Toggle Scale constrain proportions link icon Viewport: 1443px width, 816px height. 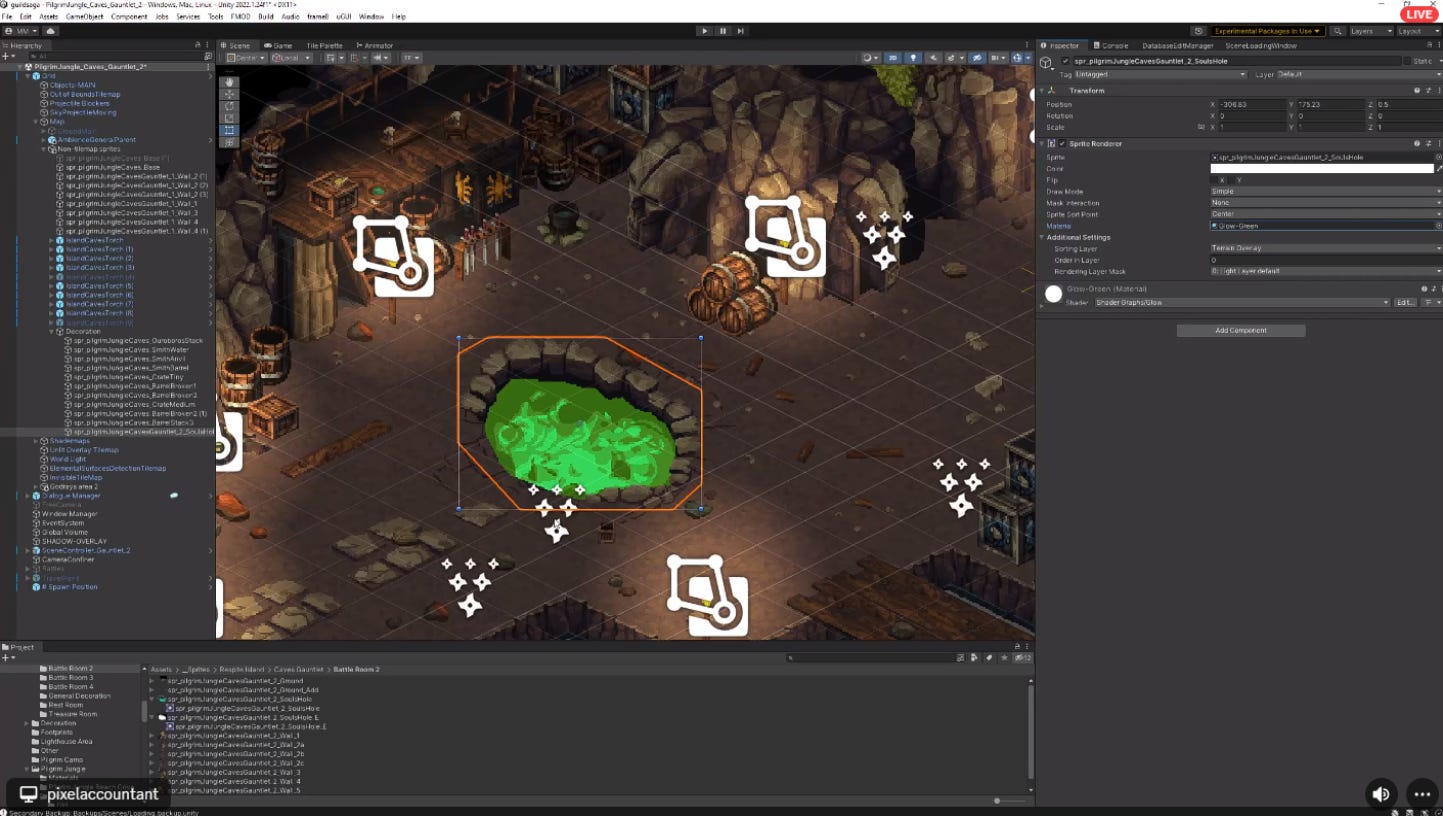1201,127
